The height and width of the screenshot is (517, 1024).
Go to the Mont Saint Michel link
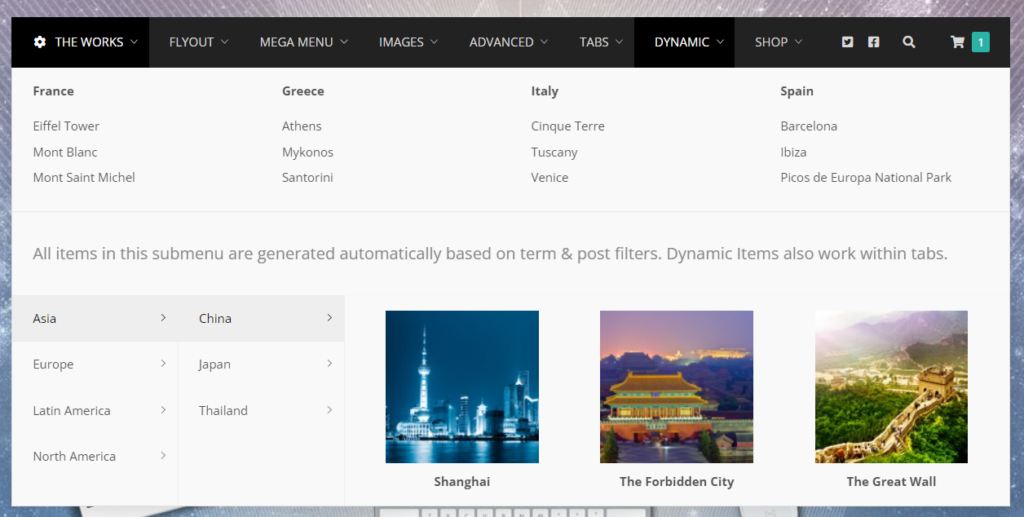[x=84, y=178]
